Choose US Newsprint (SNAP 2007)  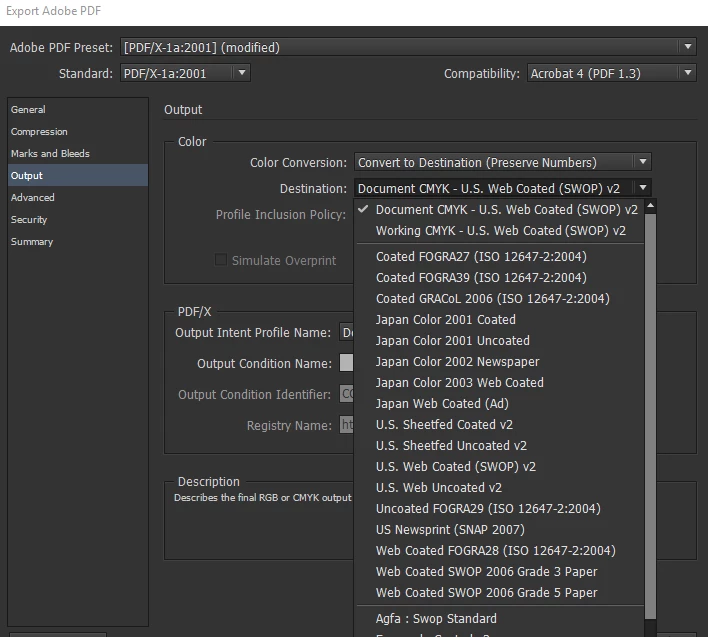coord(500,530)
